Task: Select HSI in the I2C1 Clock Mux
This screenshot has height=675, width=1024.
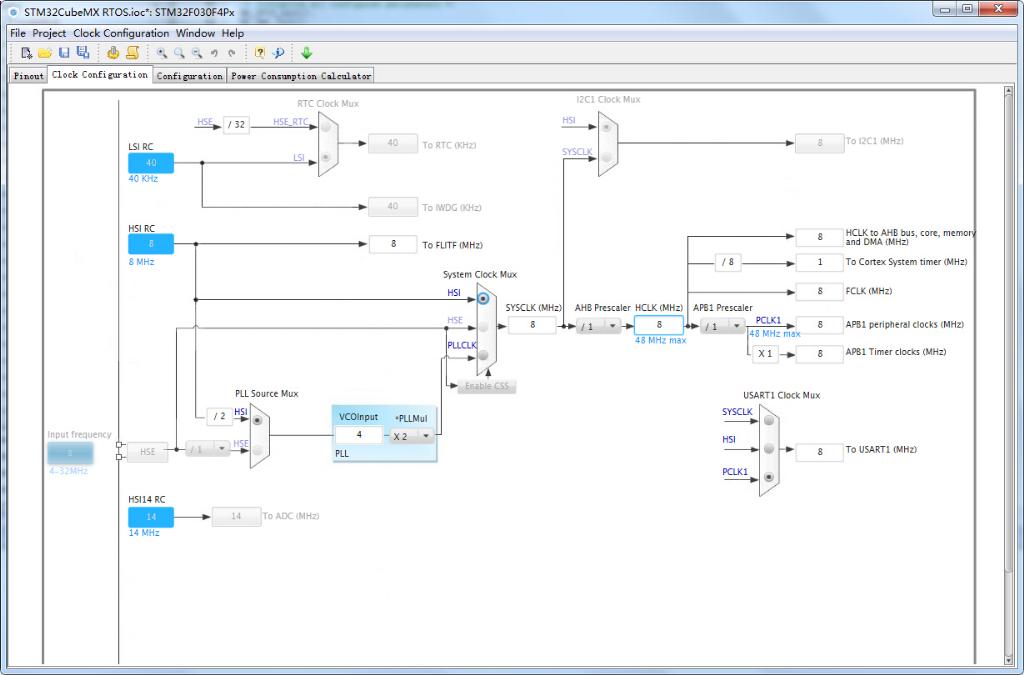Action: (607, 127)
